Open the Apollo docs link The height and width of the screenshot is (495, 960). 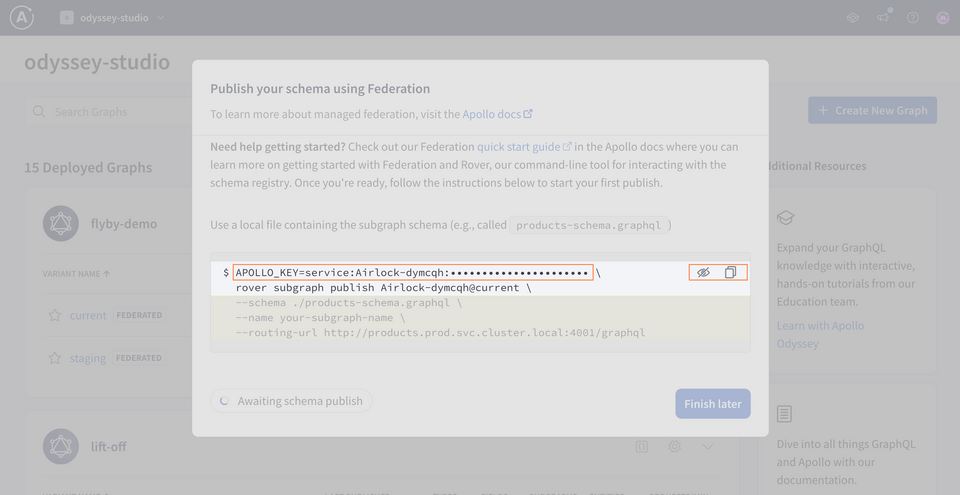click(x=497, y=114)
